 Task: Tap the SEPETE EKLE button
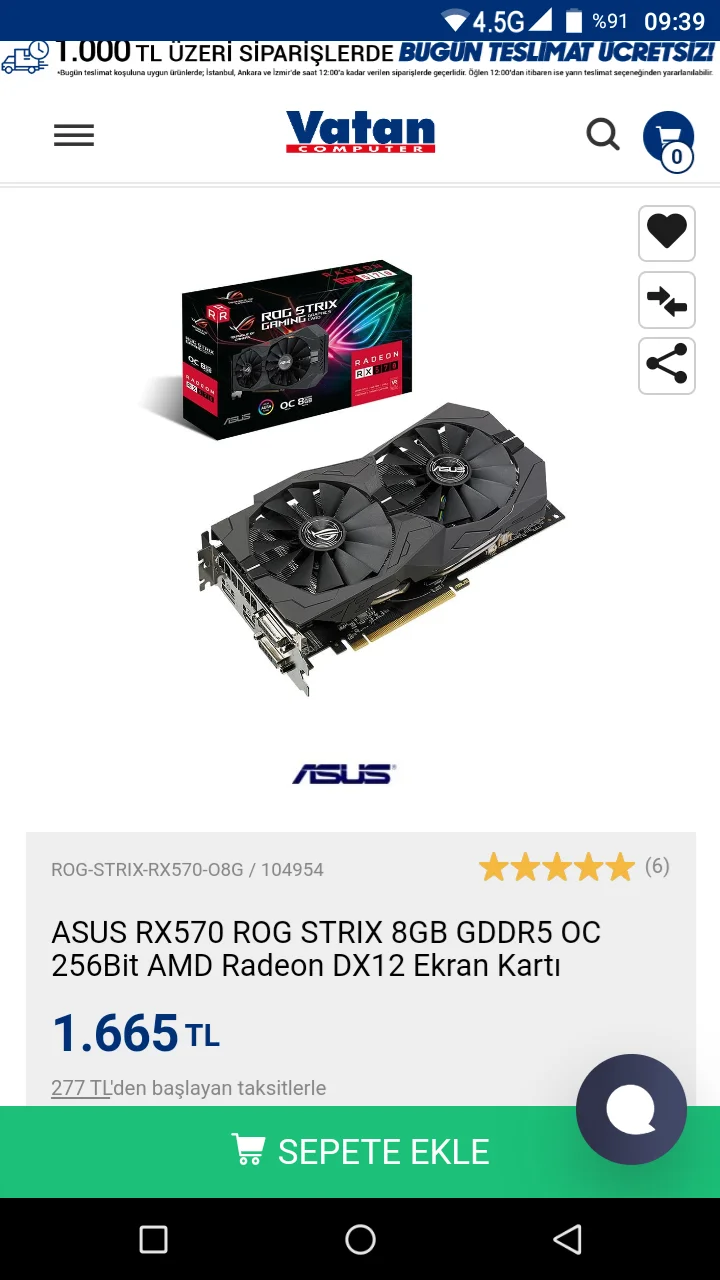coord(360,1152)
